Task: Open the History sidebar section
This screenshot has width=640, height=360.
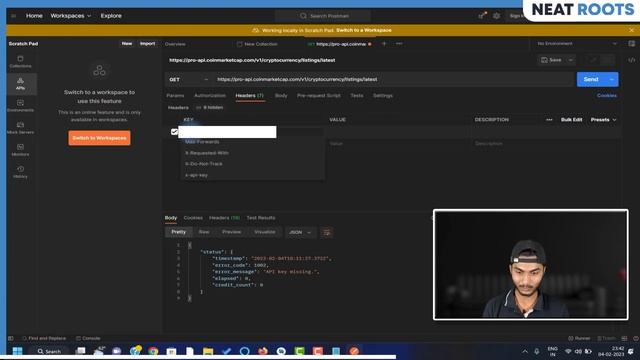Action: pyautogui.click(x=20, y=172)
